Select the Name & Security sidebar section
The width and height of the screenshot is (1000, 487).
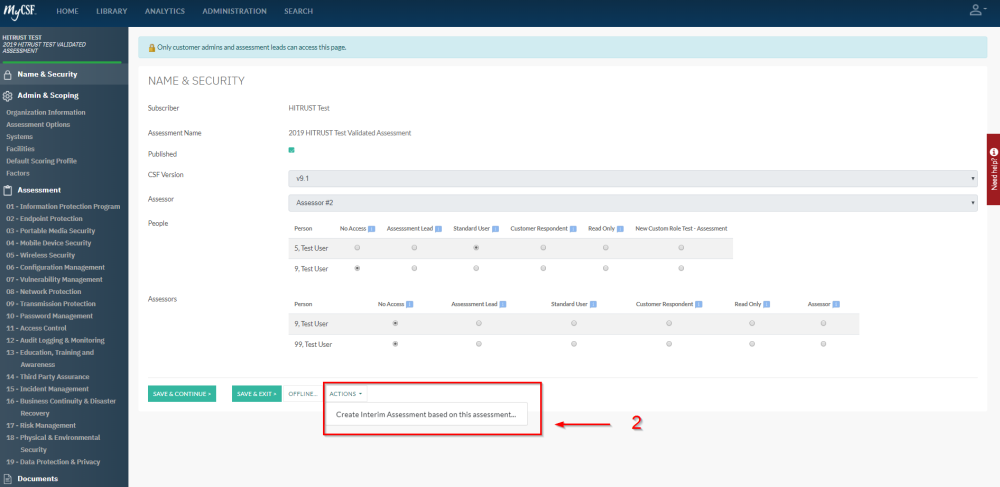click(x=64, y=75)
